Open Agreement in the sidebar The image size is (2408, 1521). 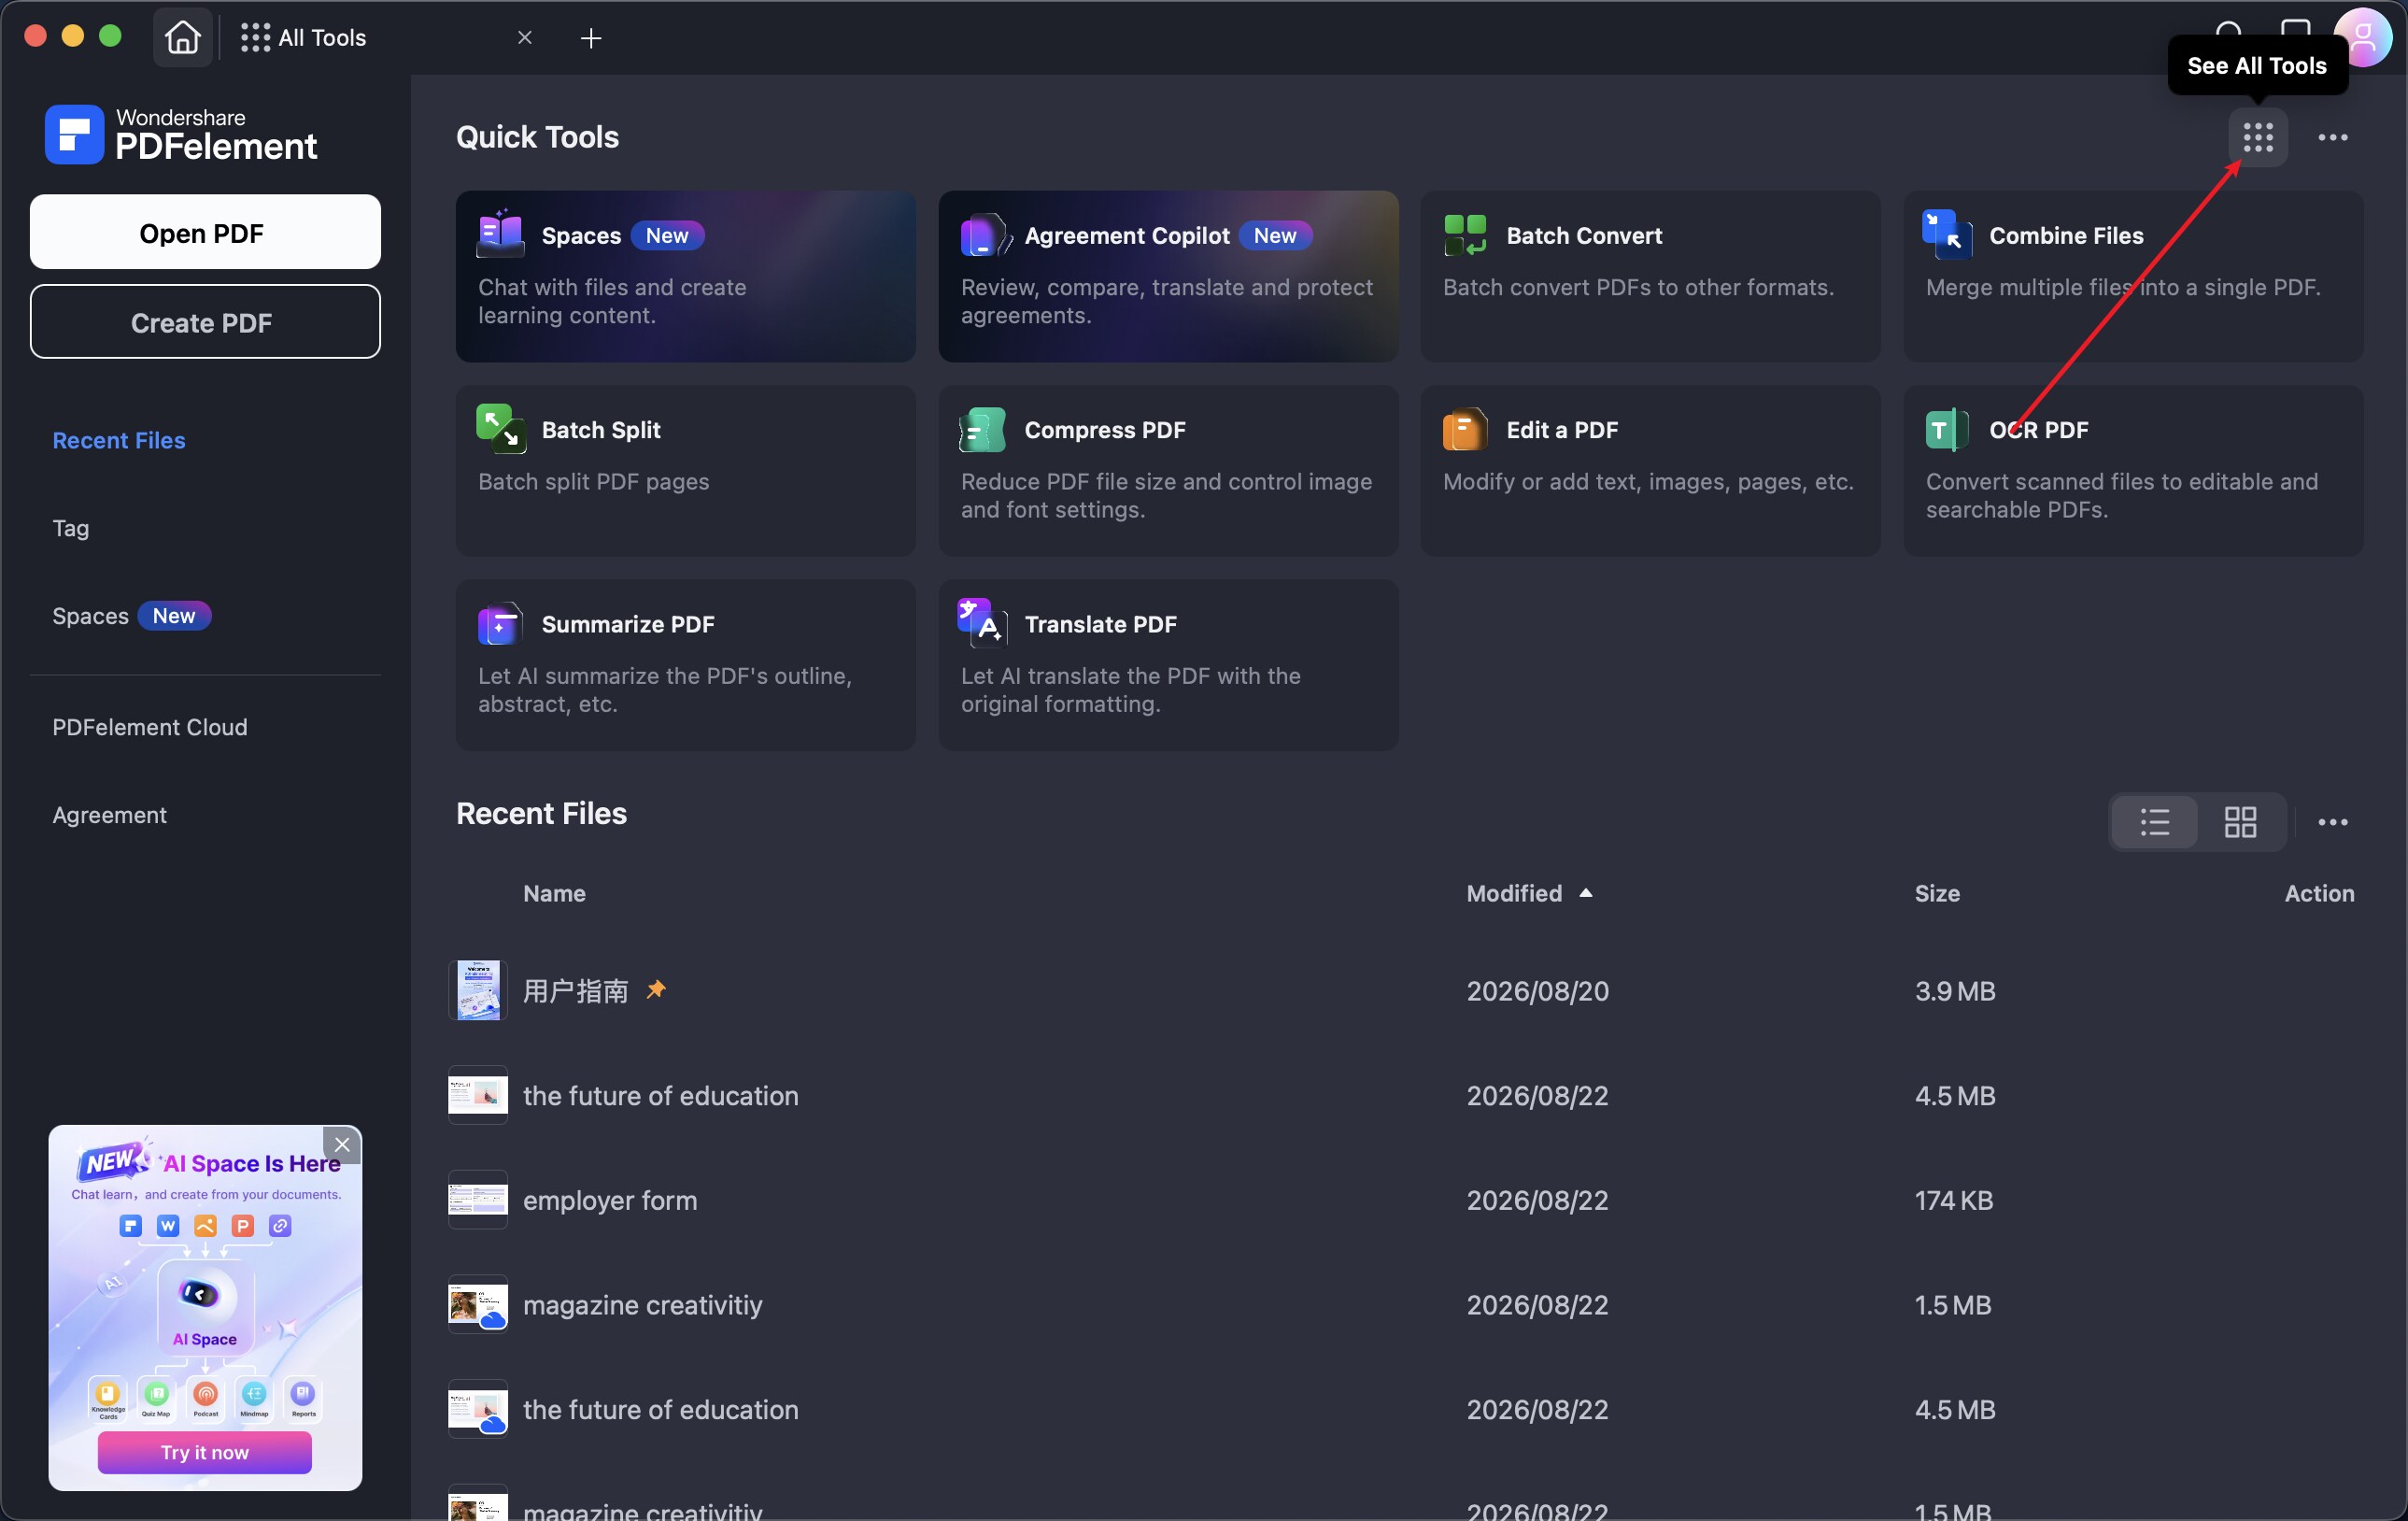110,815
